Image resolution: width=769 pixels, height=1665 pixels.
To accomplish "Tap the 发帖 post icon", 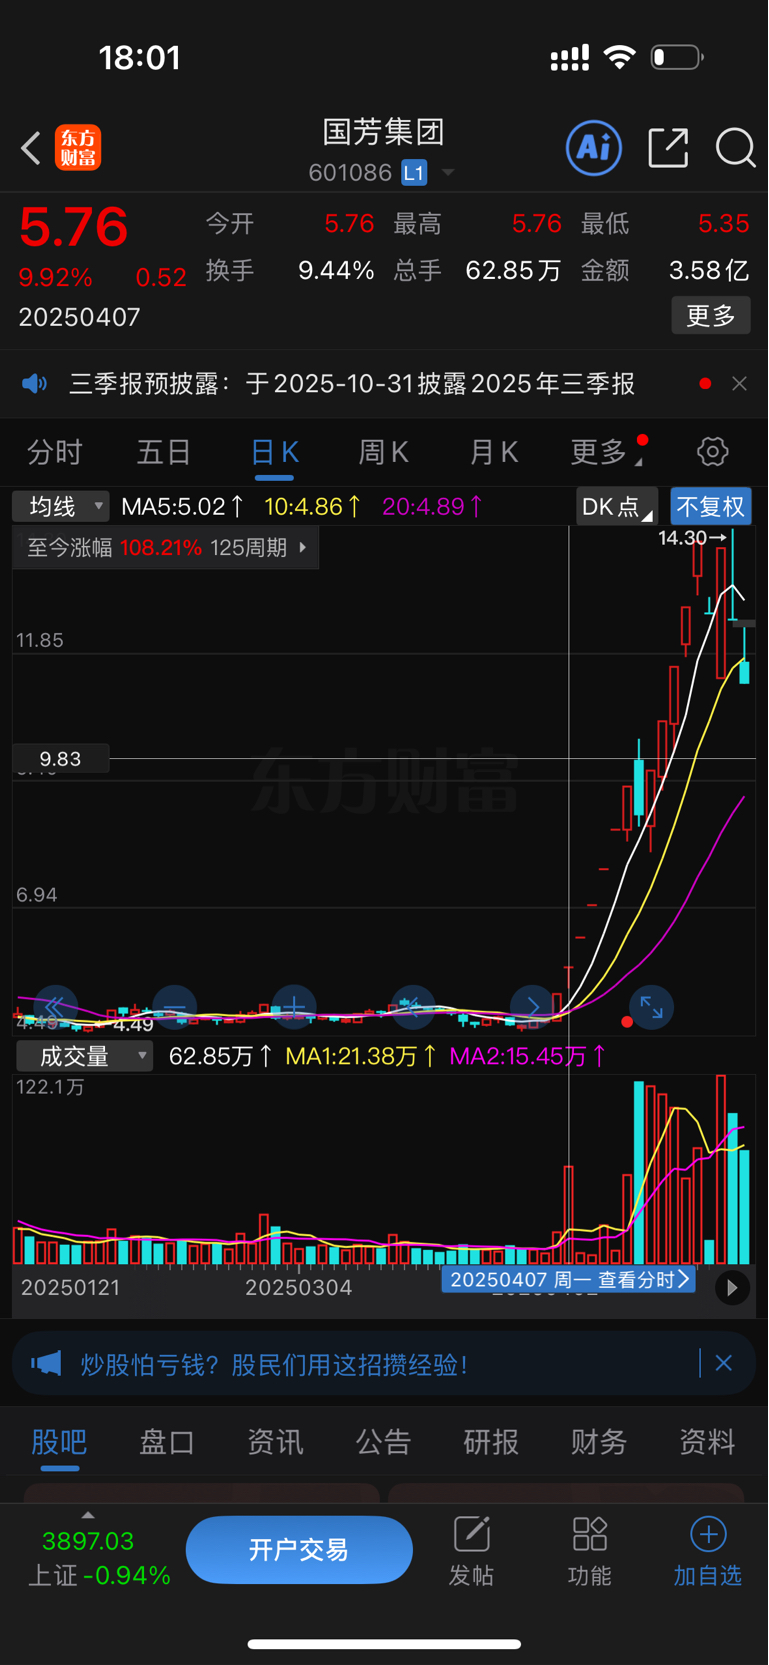I will 471,1551.
